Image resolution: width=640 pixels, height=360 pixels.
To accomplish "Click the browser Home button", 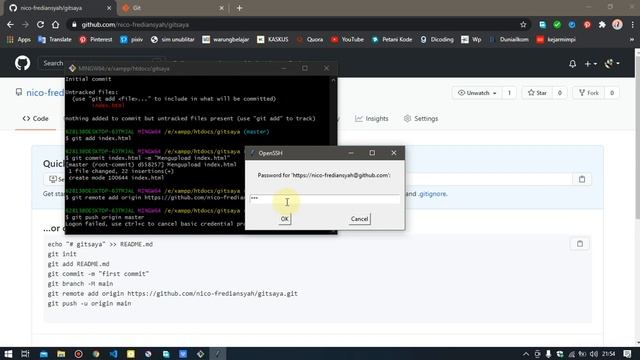I will point(56,24).
